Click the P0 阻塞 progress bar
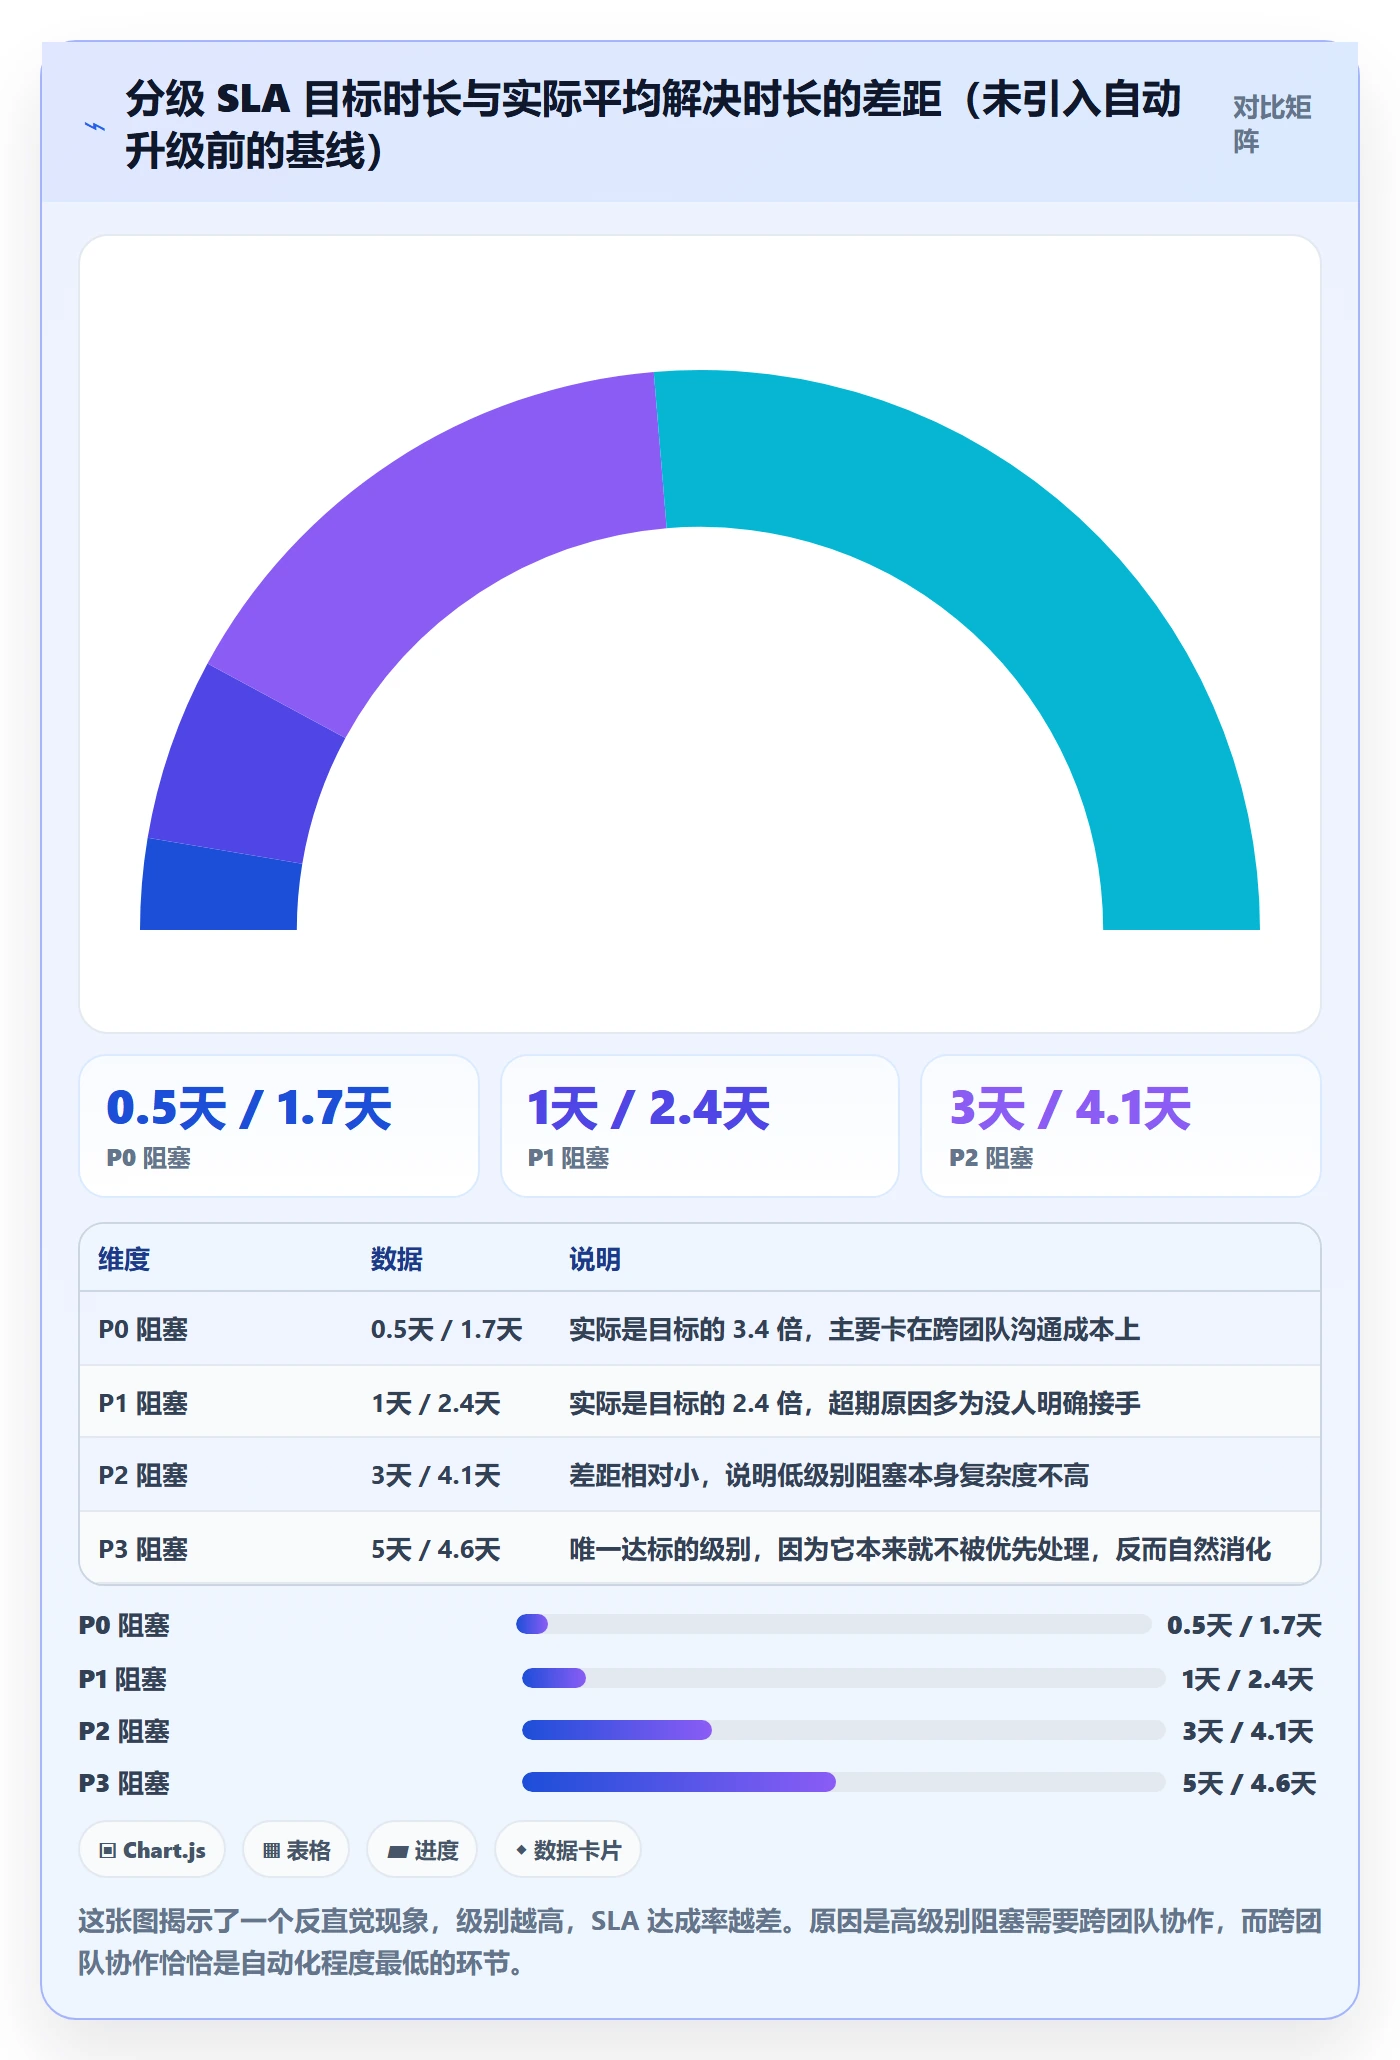The height and width of the screenshot is (2060, 1400). 833,1624
